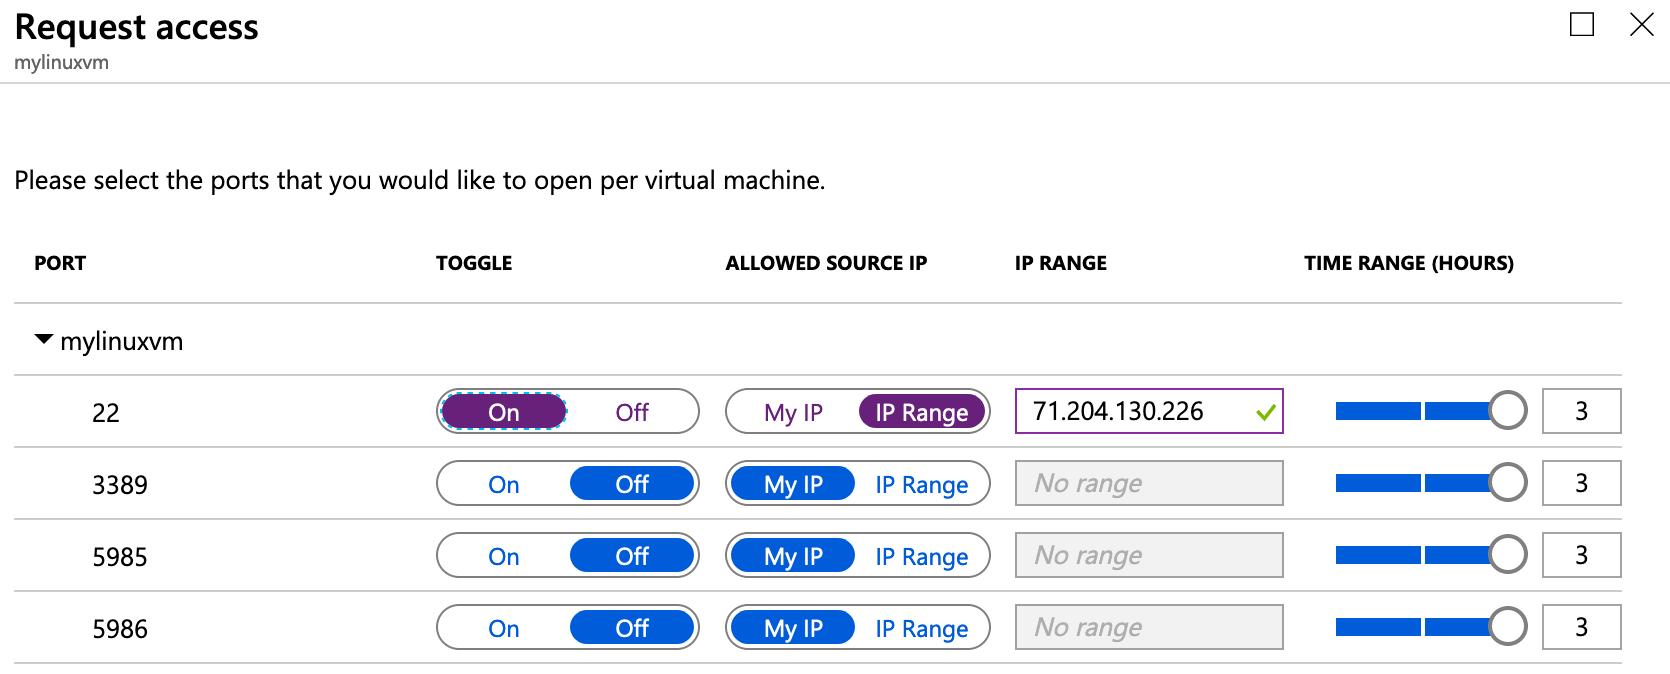1670x674 pixels.
Task: Click the TIME RANGE (HOURS) column header
Action: point(1409,263)
